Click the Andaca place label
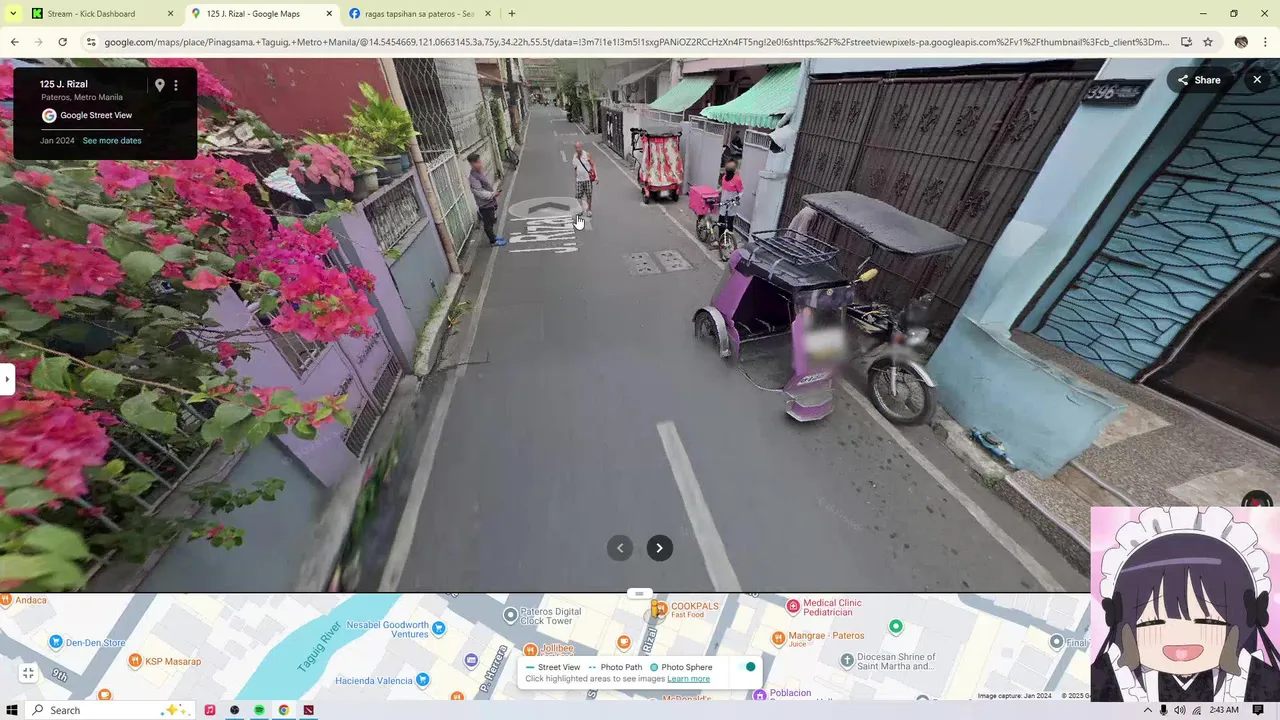 30,600
